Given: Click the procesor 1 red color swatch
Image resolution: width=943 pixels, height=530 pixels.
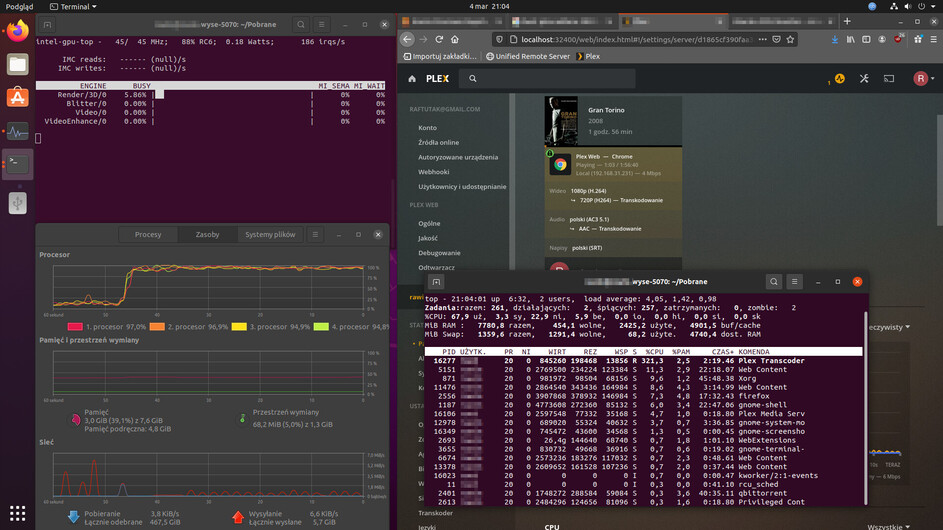Looking at the screenshot, I should pyautogui.click(x=74, y=327).
